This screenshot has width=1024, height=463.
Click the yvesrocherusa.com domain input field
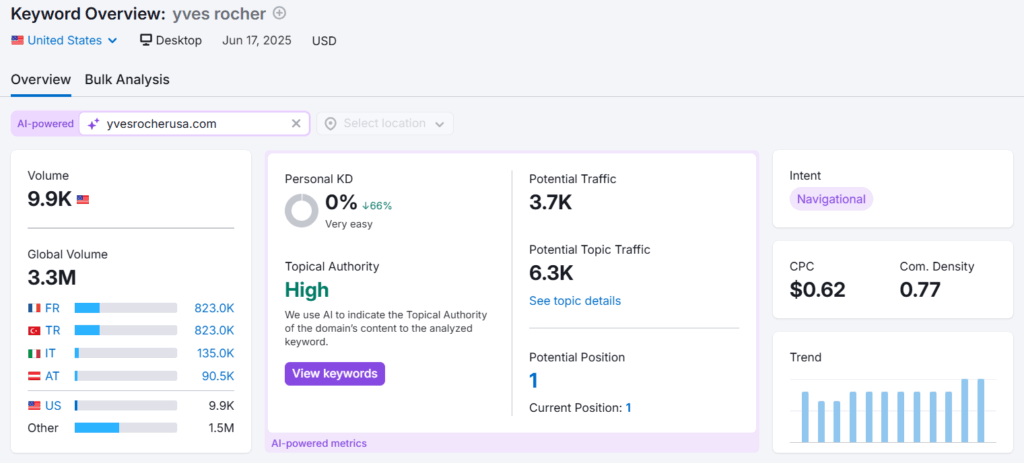(195, 123)
